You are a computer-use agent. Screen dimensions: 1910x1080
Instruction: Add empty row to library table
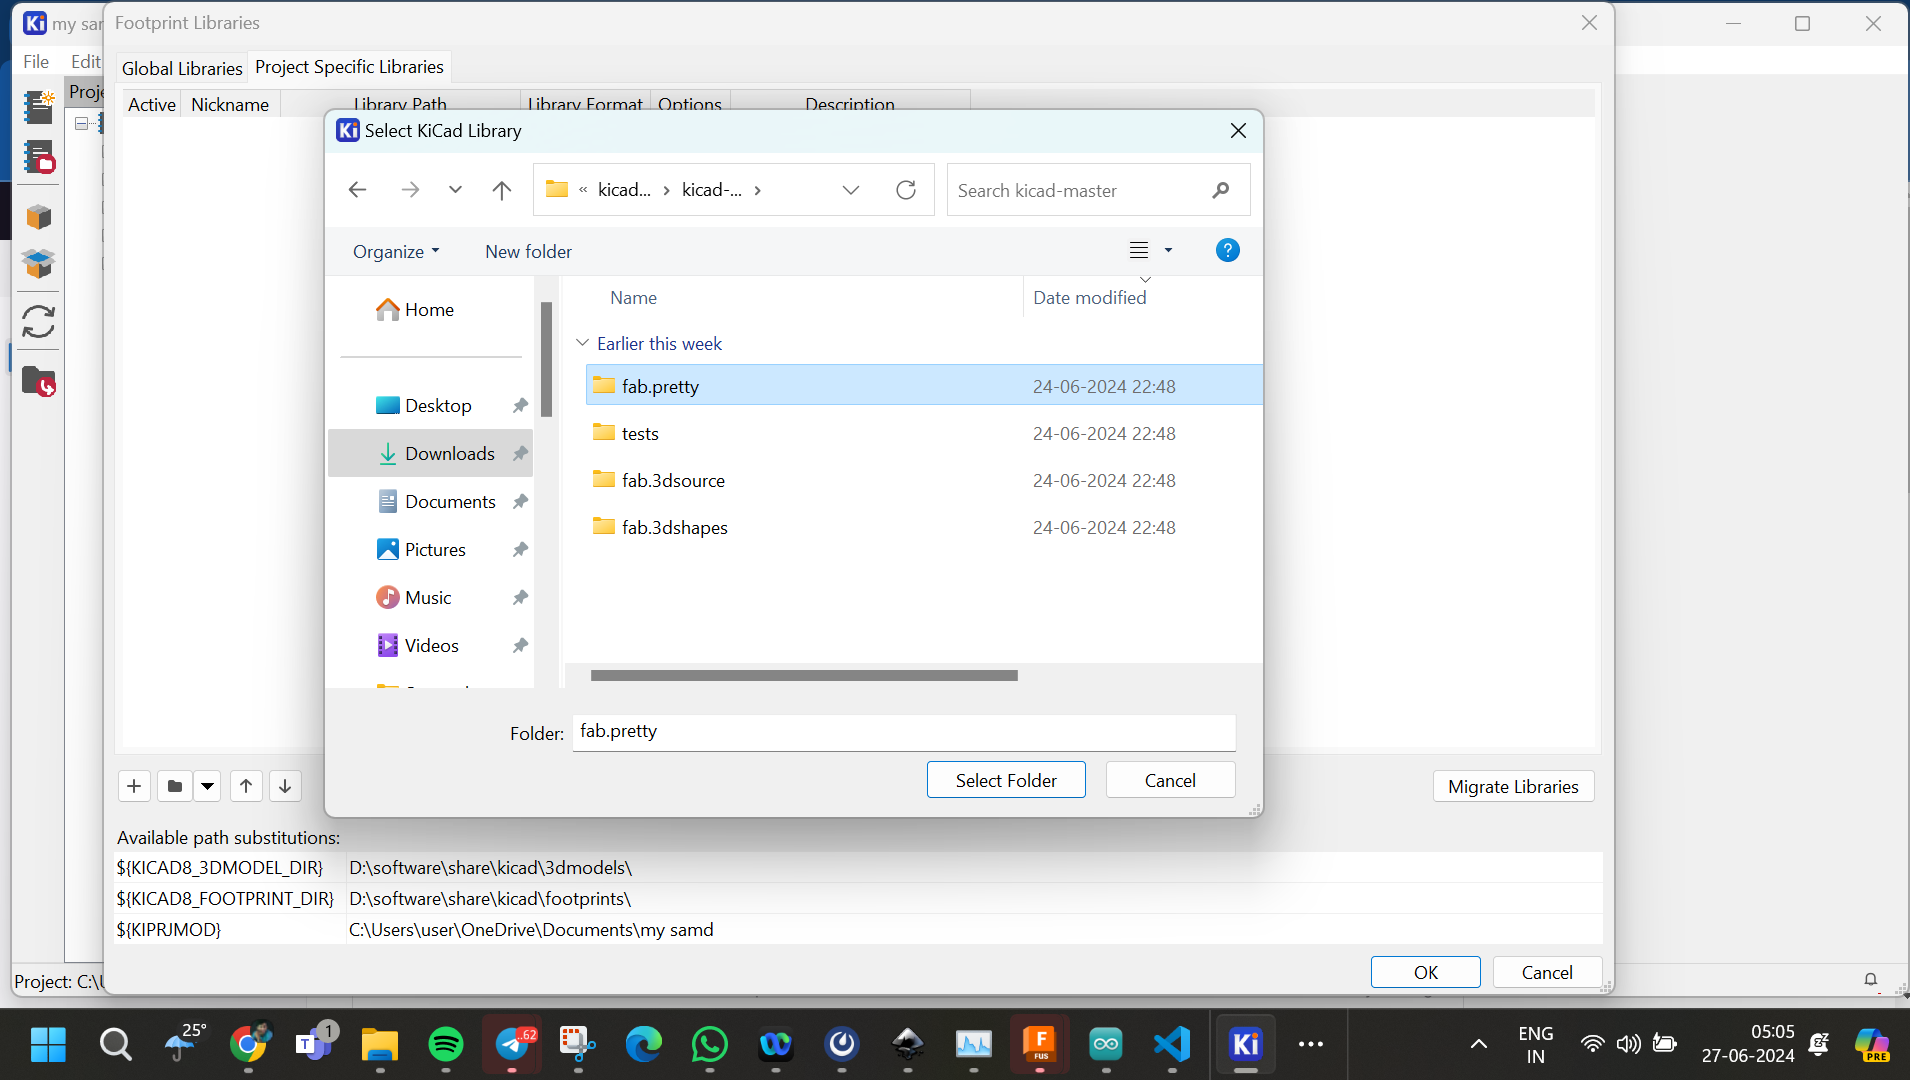click(x=134, y=786)
